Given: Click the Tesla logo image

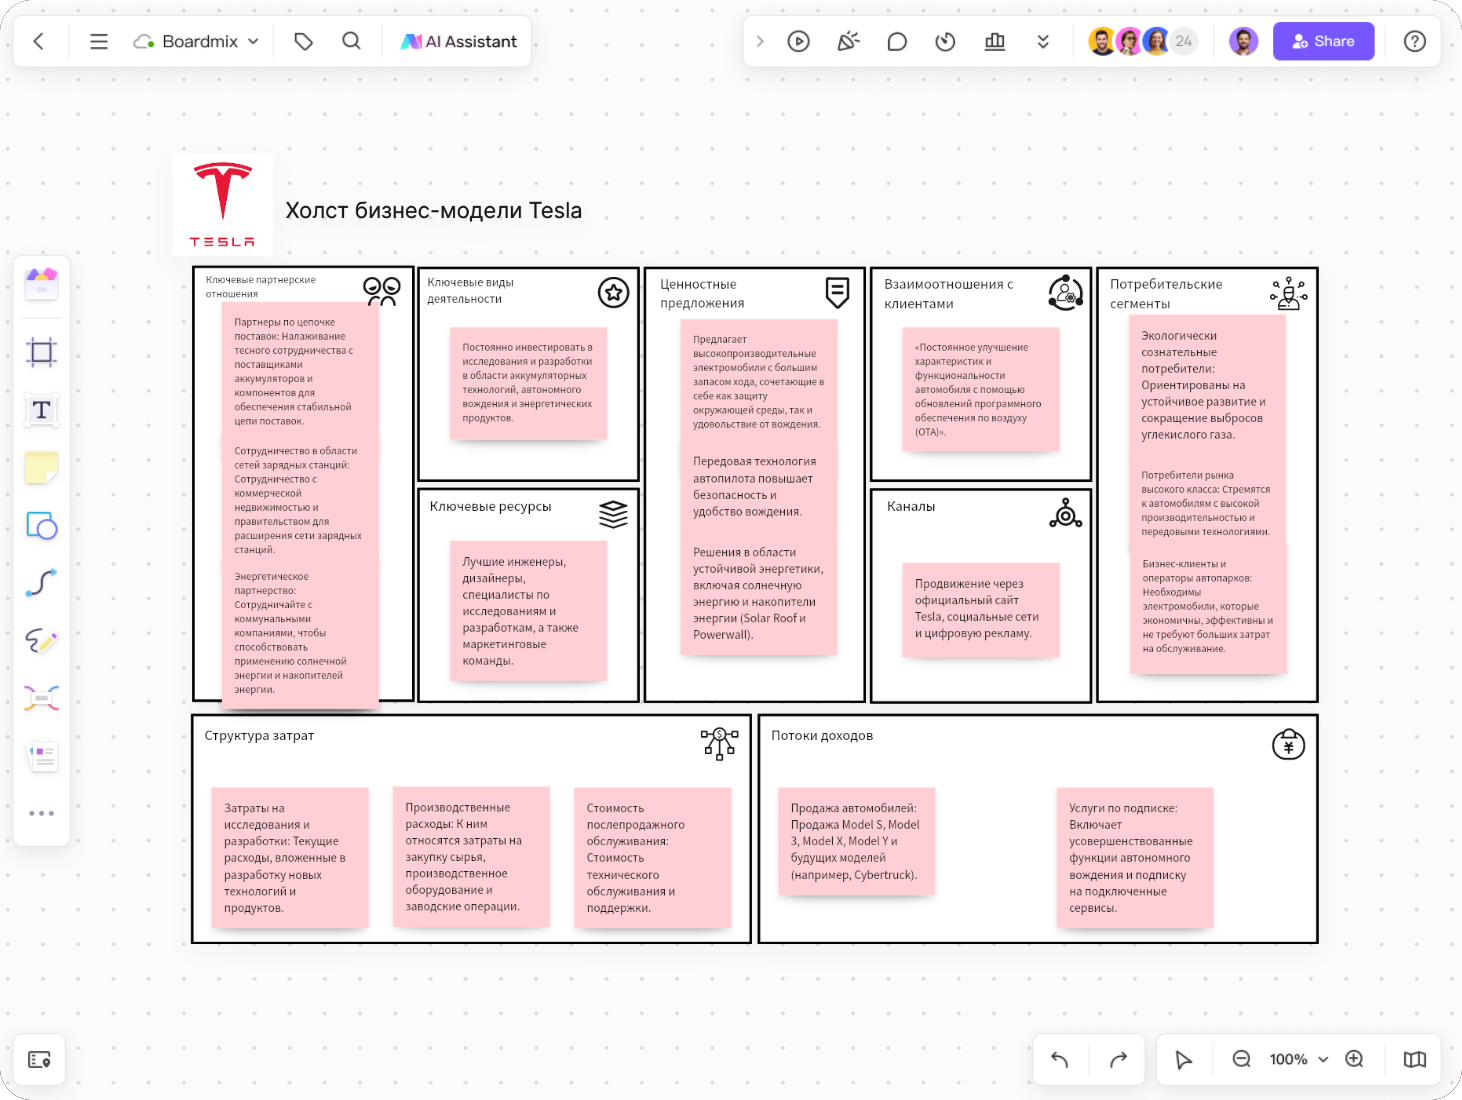Looking at the screenshot, I should tap(222, 205).
